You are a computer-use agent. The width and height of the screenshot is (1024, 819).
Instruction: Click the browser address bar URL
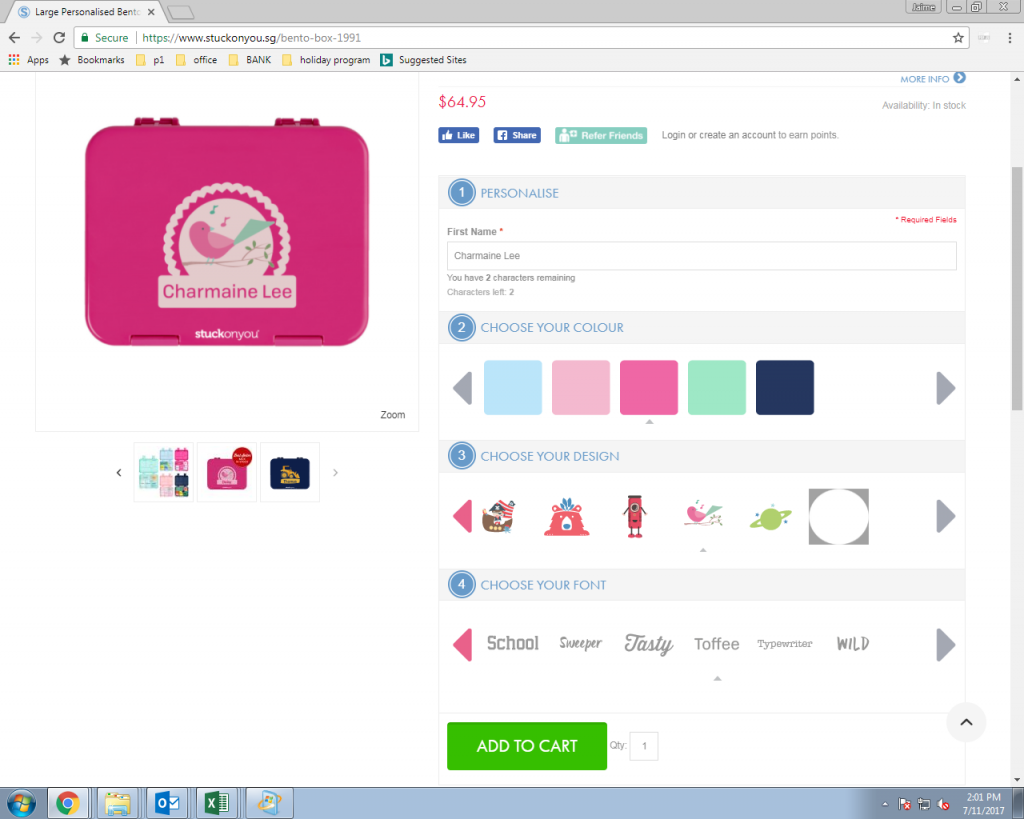tap(251, 38)
